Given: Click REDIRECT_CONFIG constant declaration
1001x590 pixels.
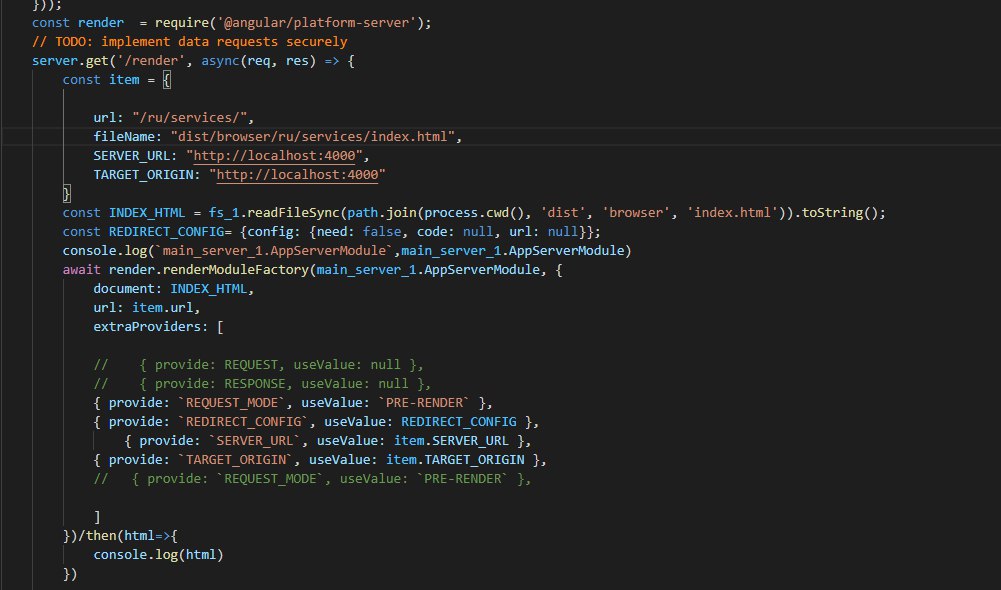Looking at the screenshot, I should 166,232.
